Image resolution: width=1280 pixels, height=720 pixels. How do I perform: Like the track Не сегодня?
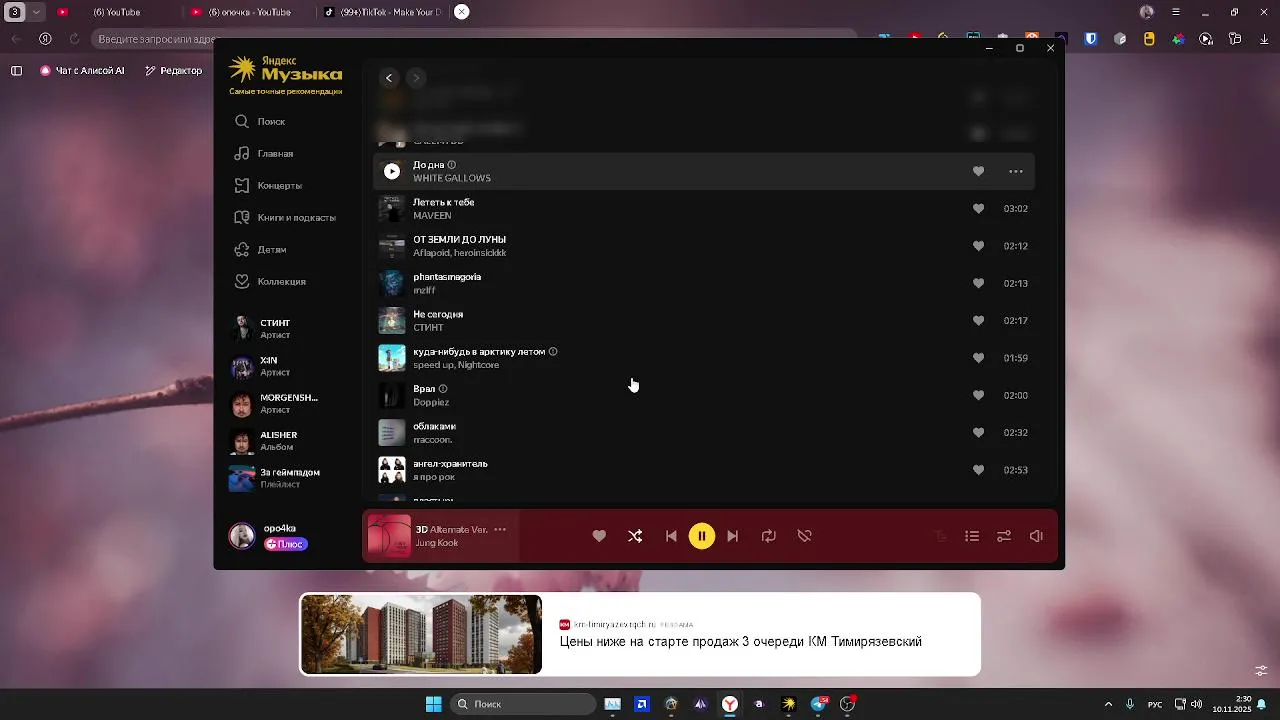[978, 320]
